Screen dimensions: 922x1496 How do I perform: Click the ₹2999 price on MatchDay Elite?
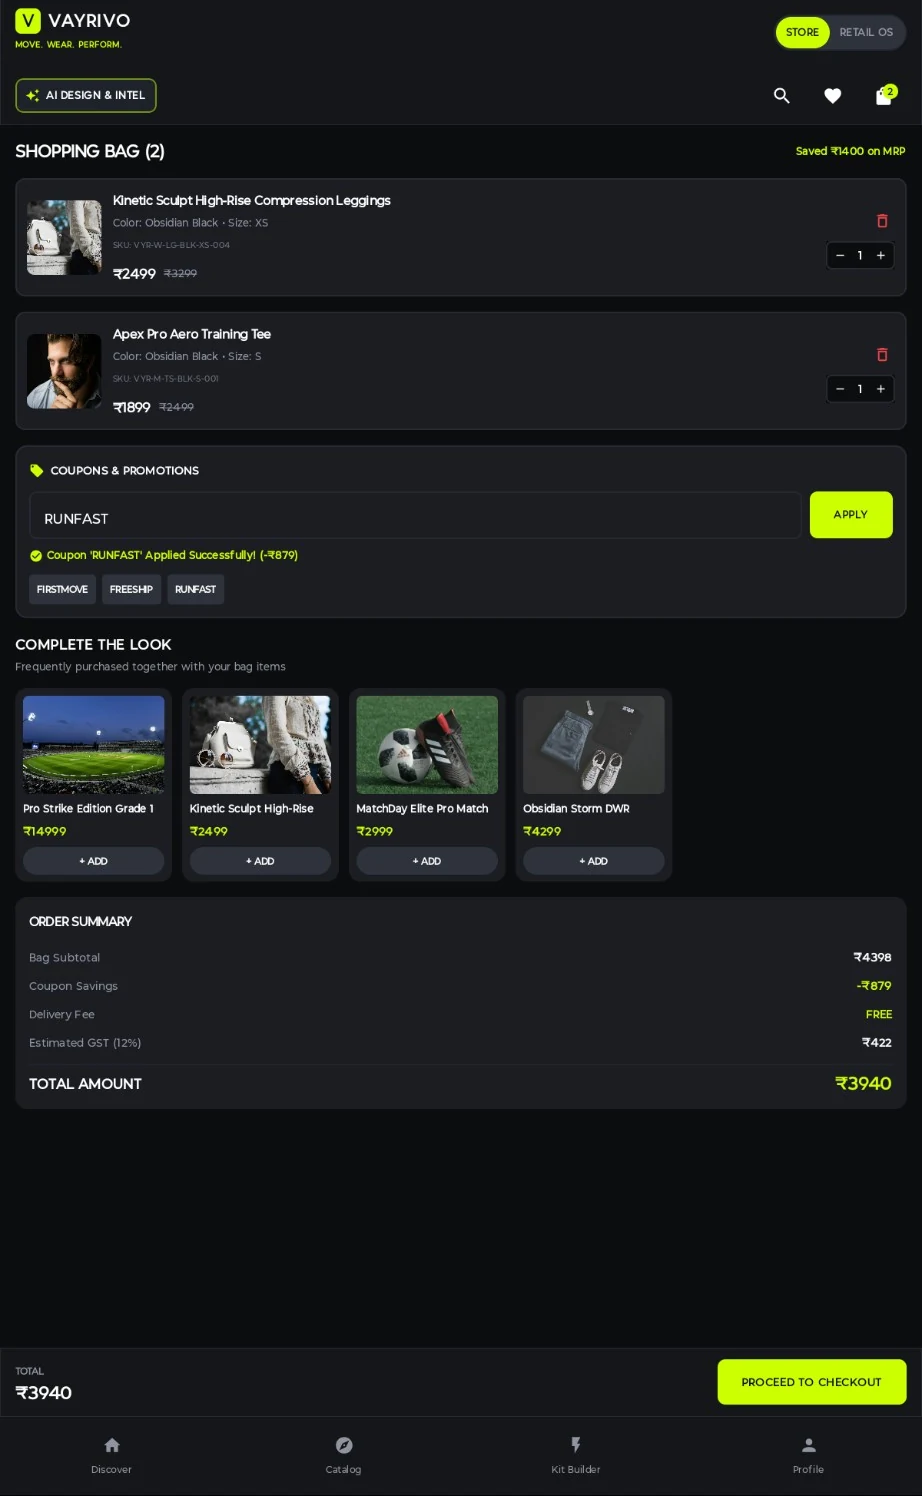click(x=375, y=831)
